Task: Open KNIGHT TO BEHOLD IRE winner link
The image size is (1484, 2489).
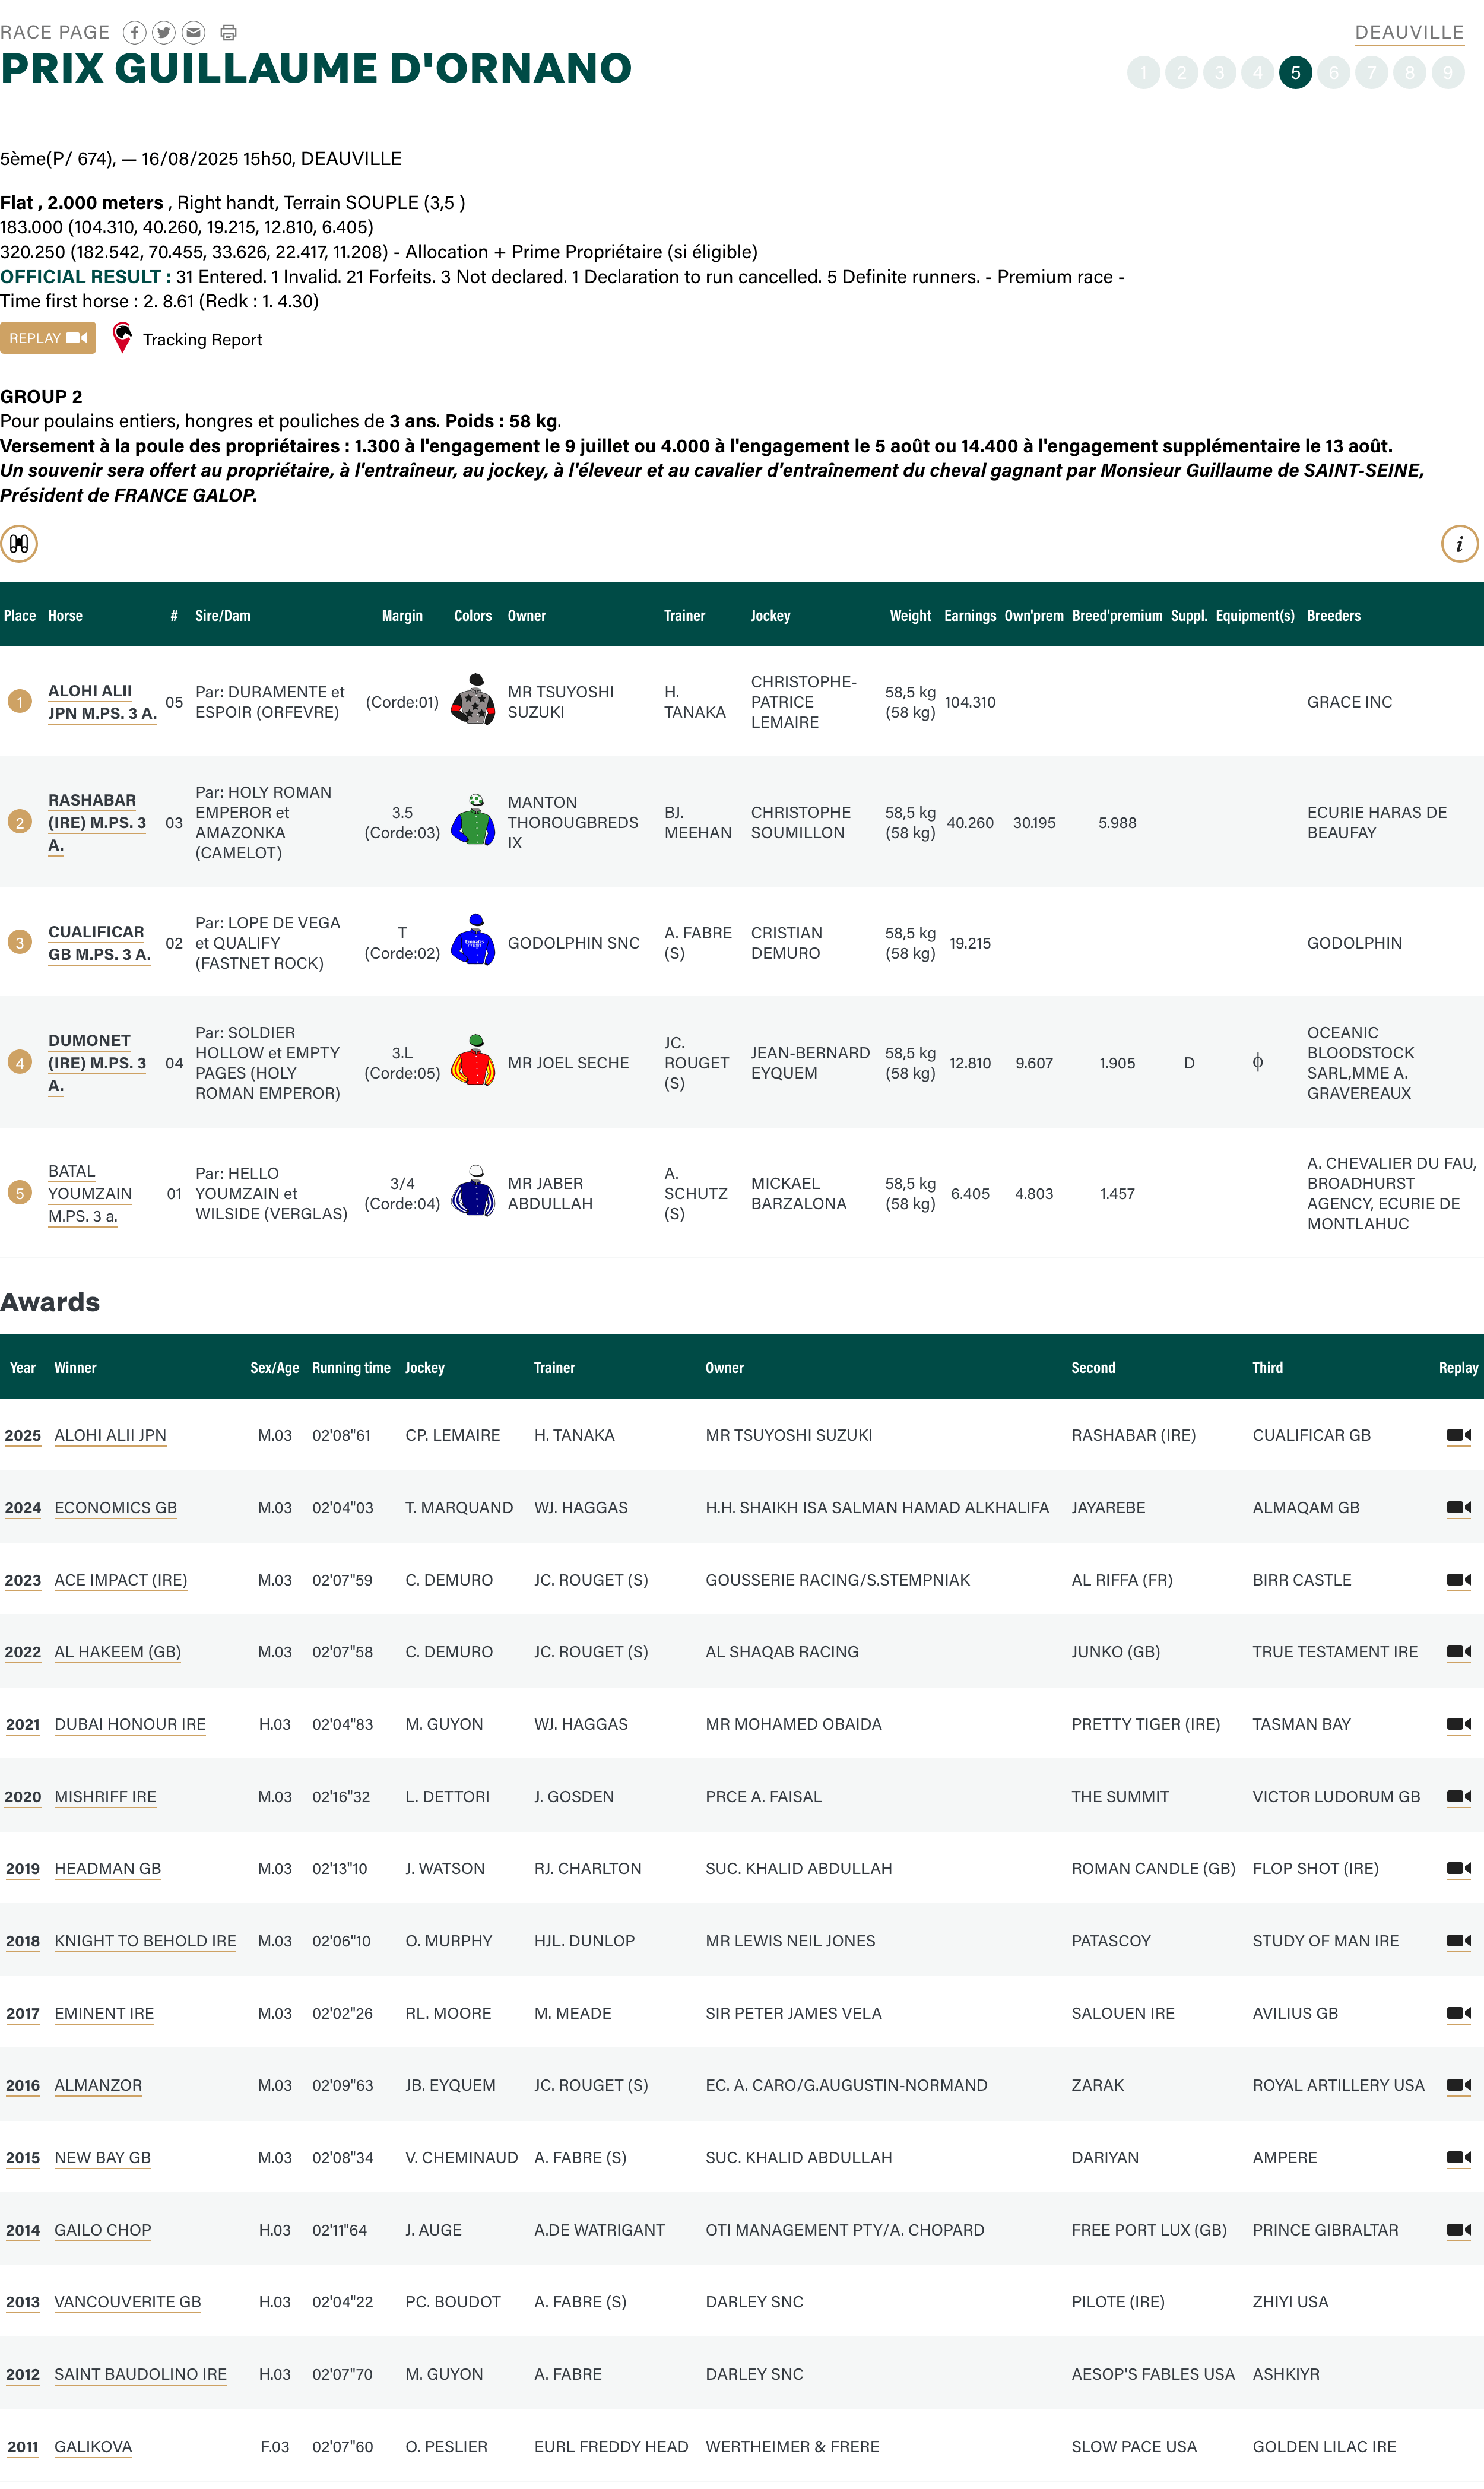Action: 145,1942
